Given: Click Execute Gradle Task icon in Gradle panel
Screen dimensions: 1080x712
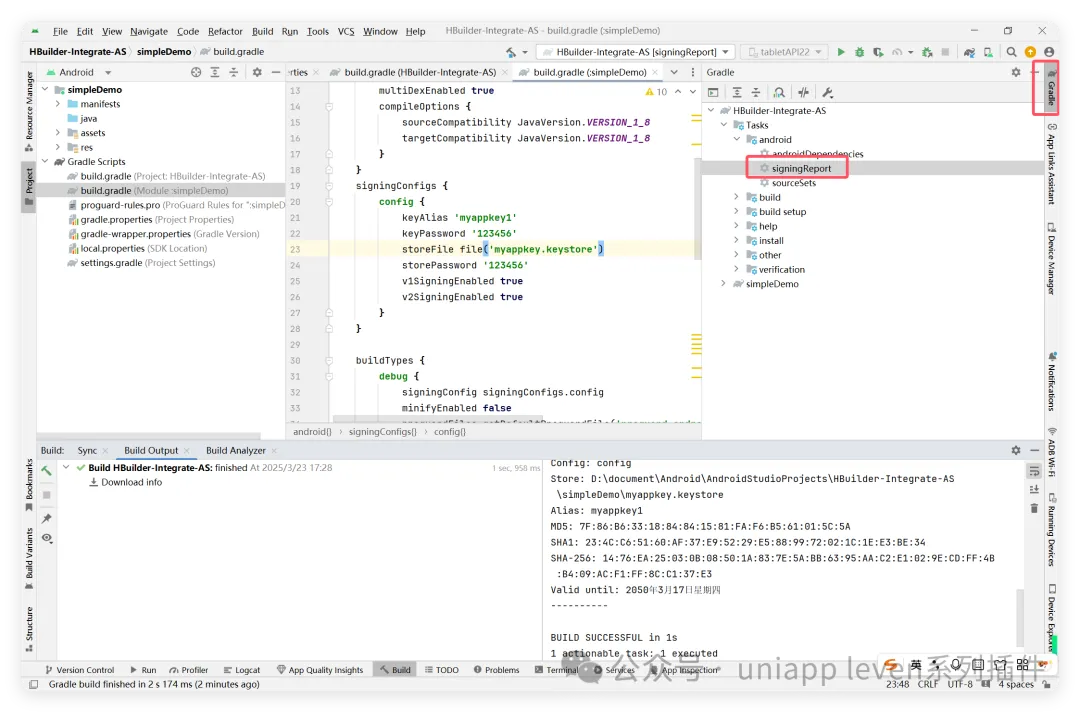Looking at the screenshot, I should pos(713,92).
